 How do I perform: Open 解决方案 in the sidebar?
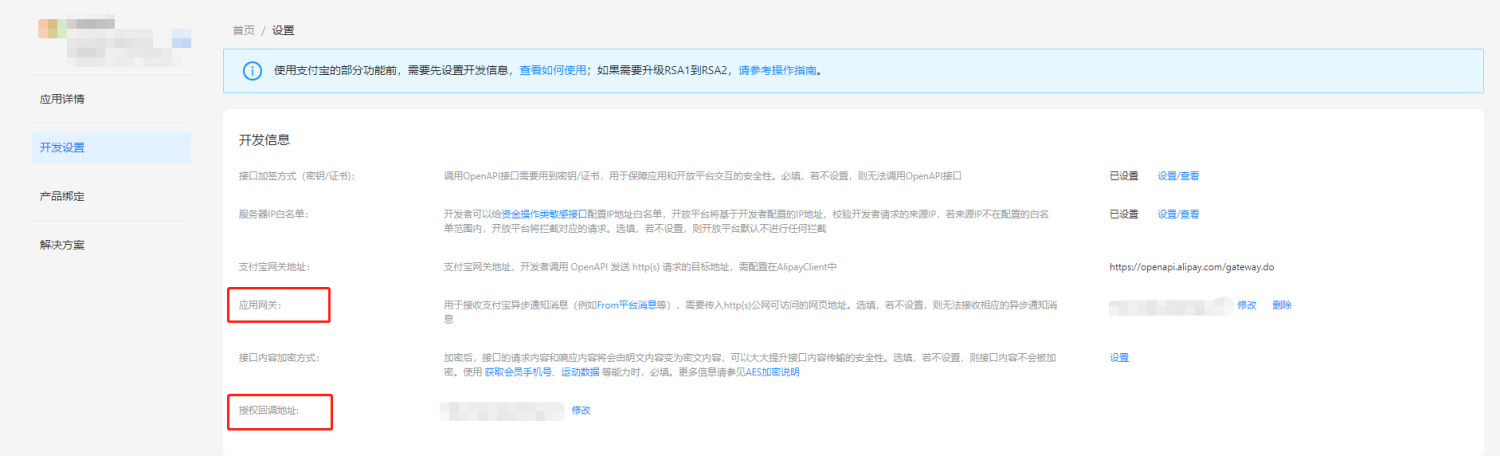[62, 245]
